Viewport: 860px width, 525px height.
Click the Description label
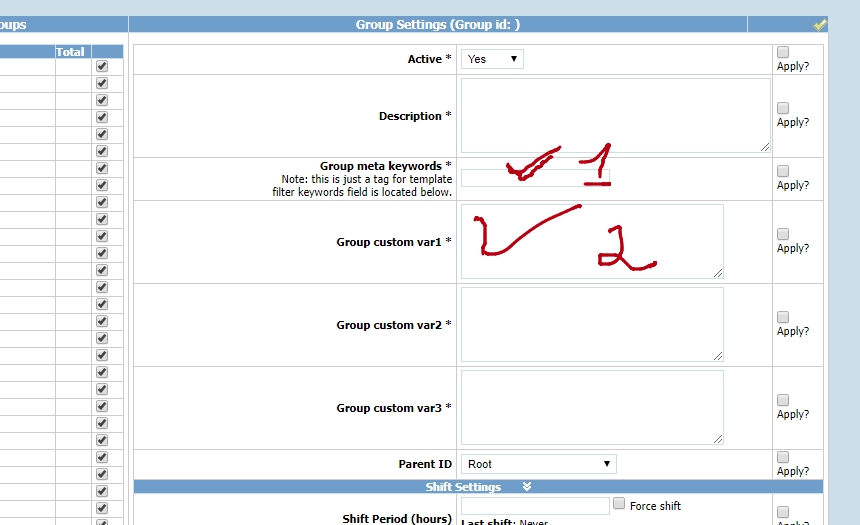415,116
